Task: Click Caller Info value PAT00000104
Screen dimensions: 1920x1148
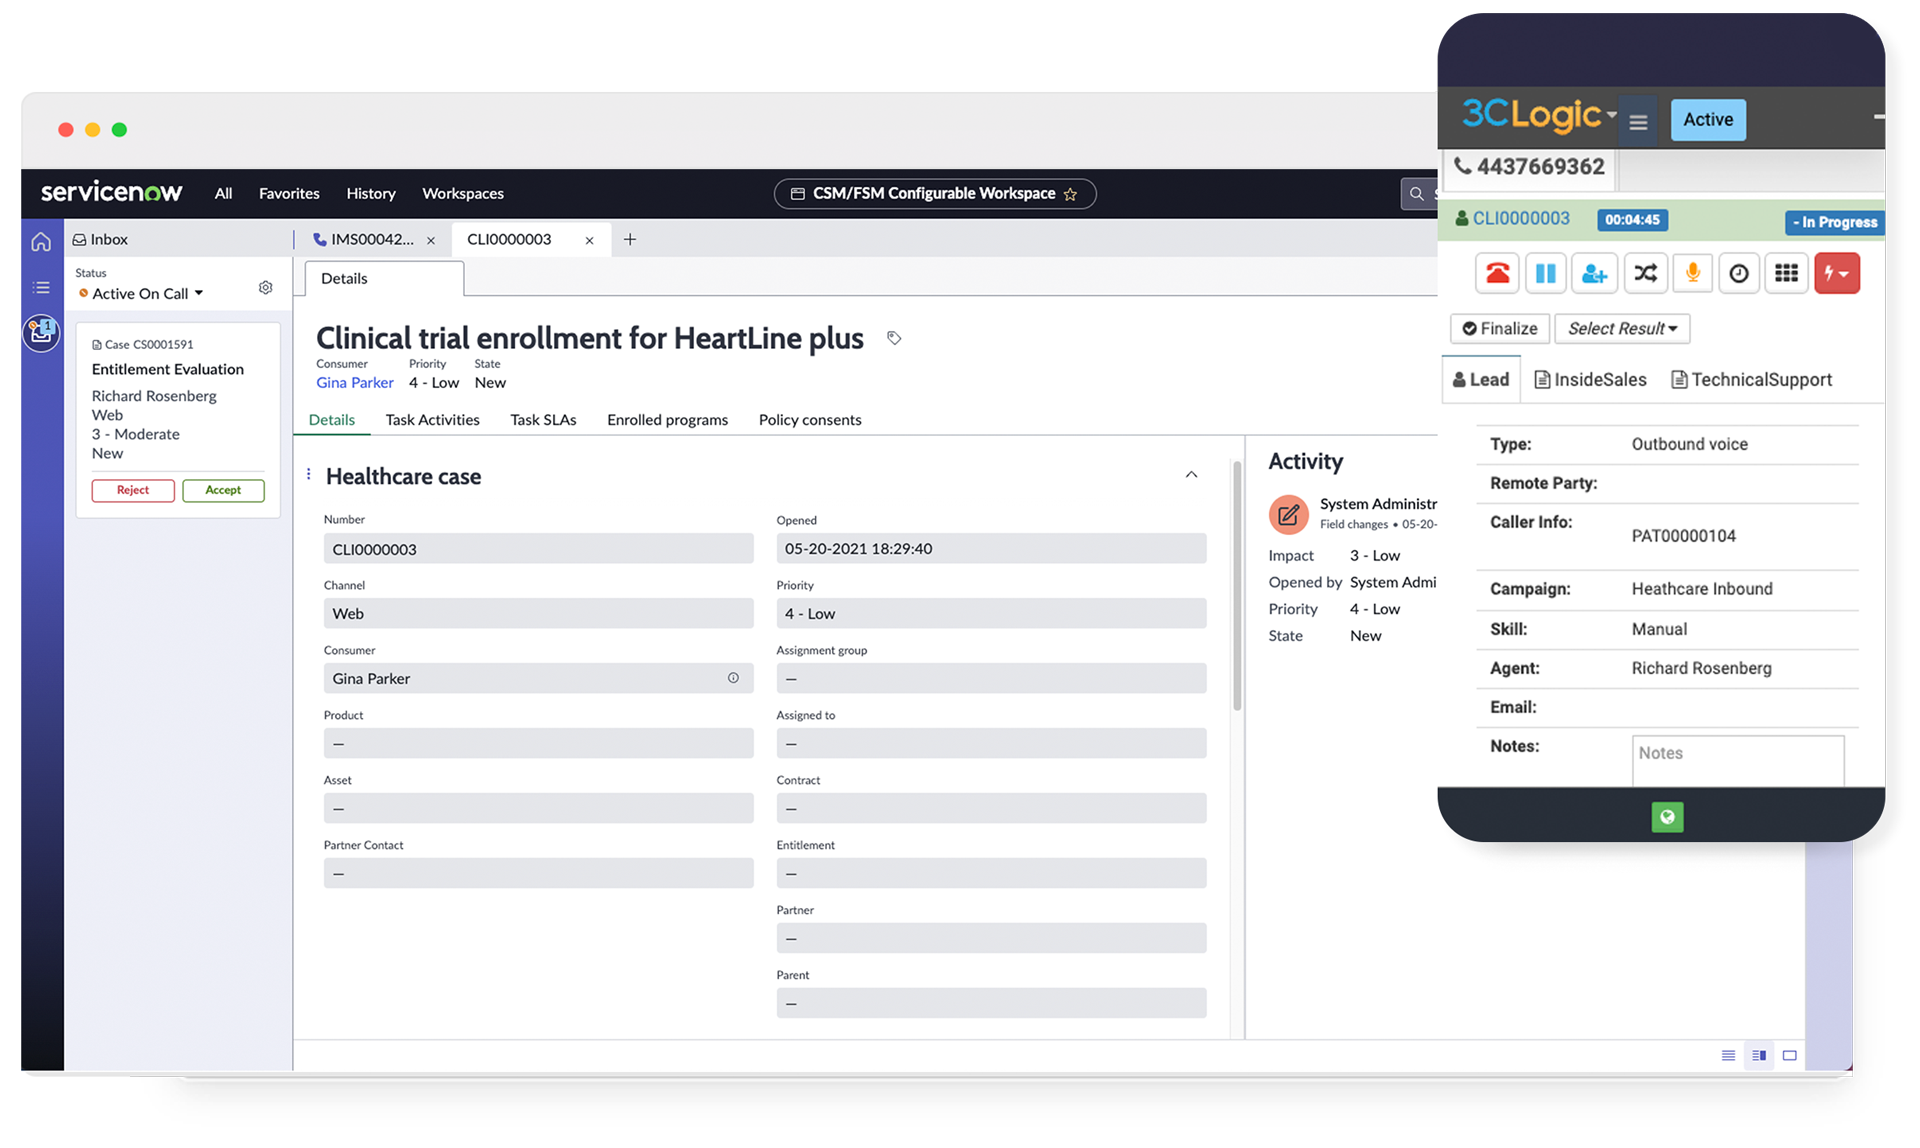Action: tap(1684, 536)
